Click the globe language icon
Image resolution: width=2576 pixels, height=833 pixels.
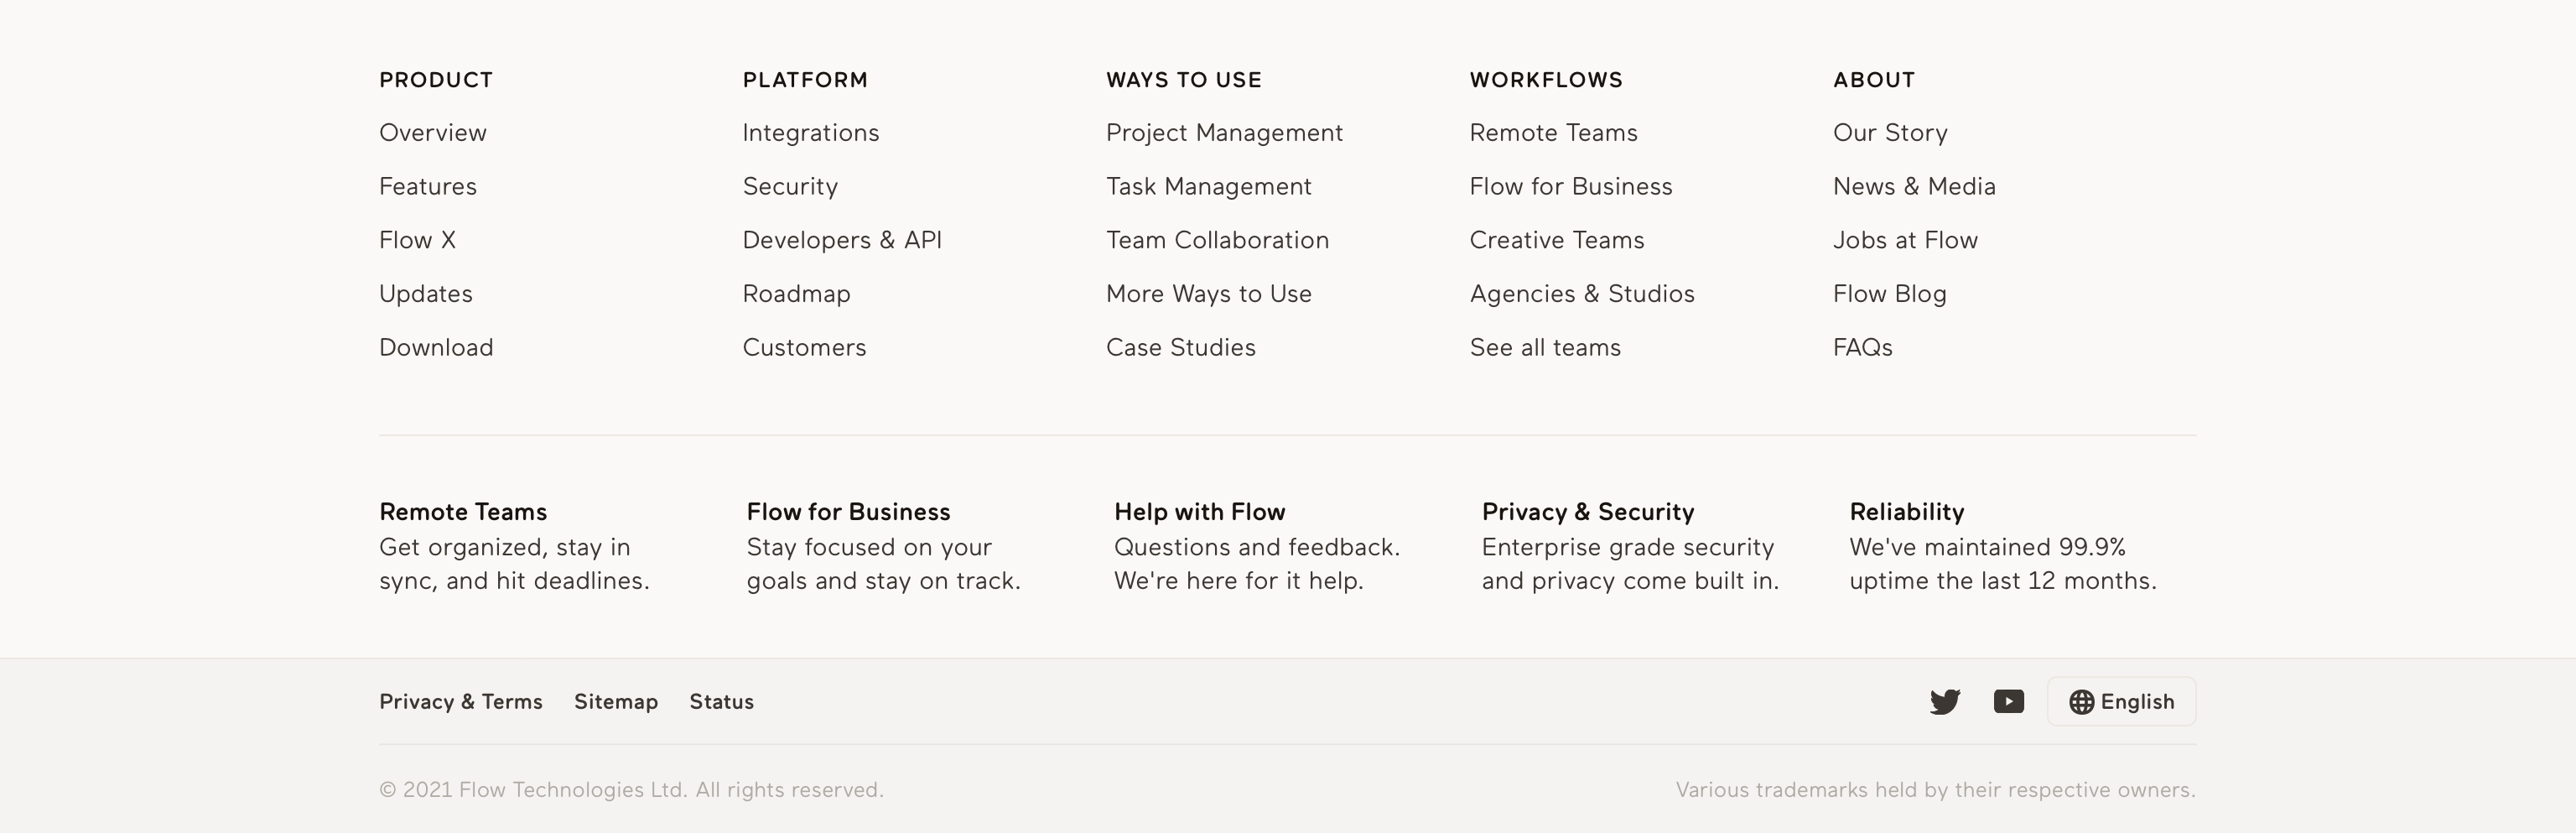coord(2081,702)
